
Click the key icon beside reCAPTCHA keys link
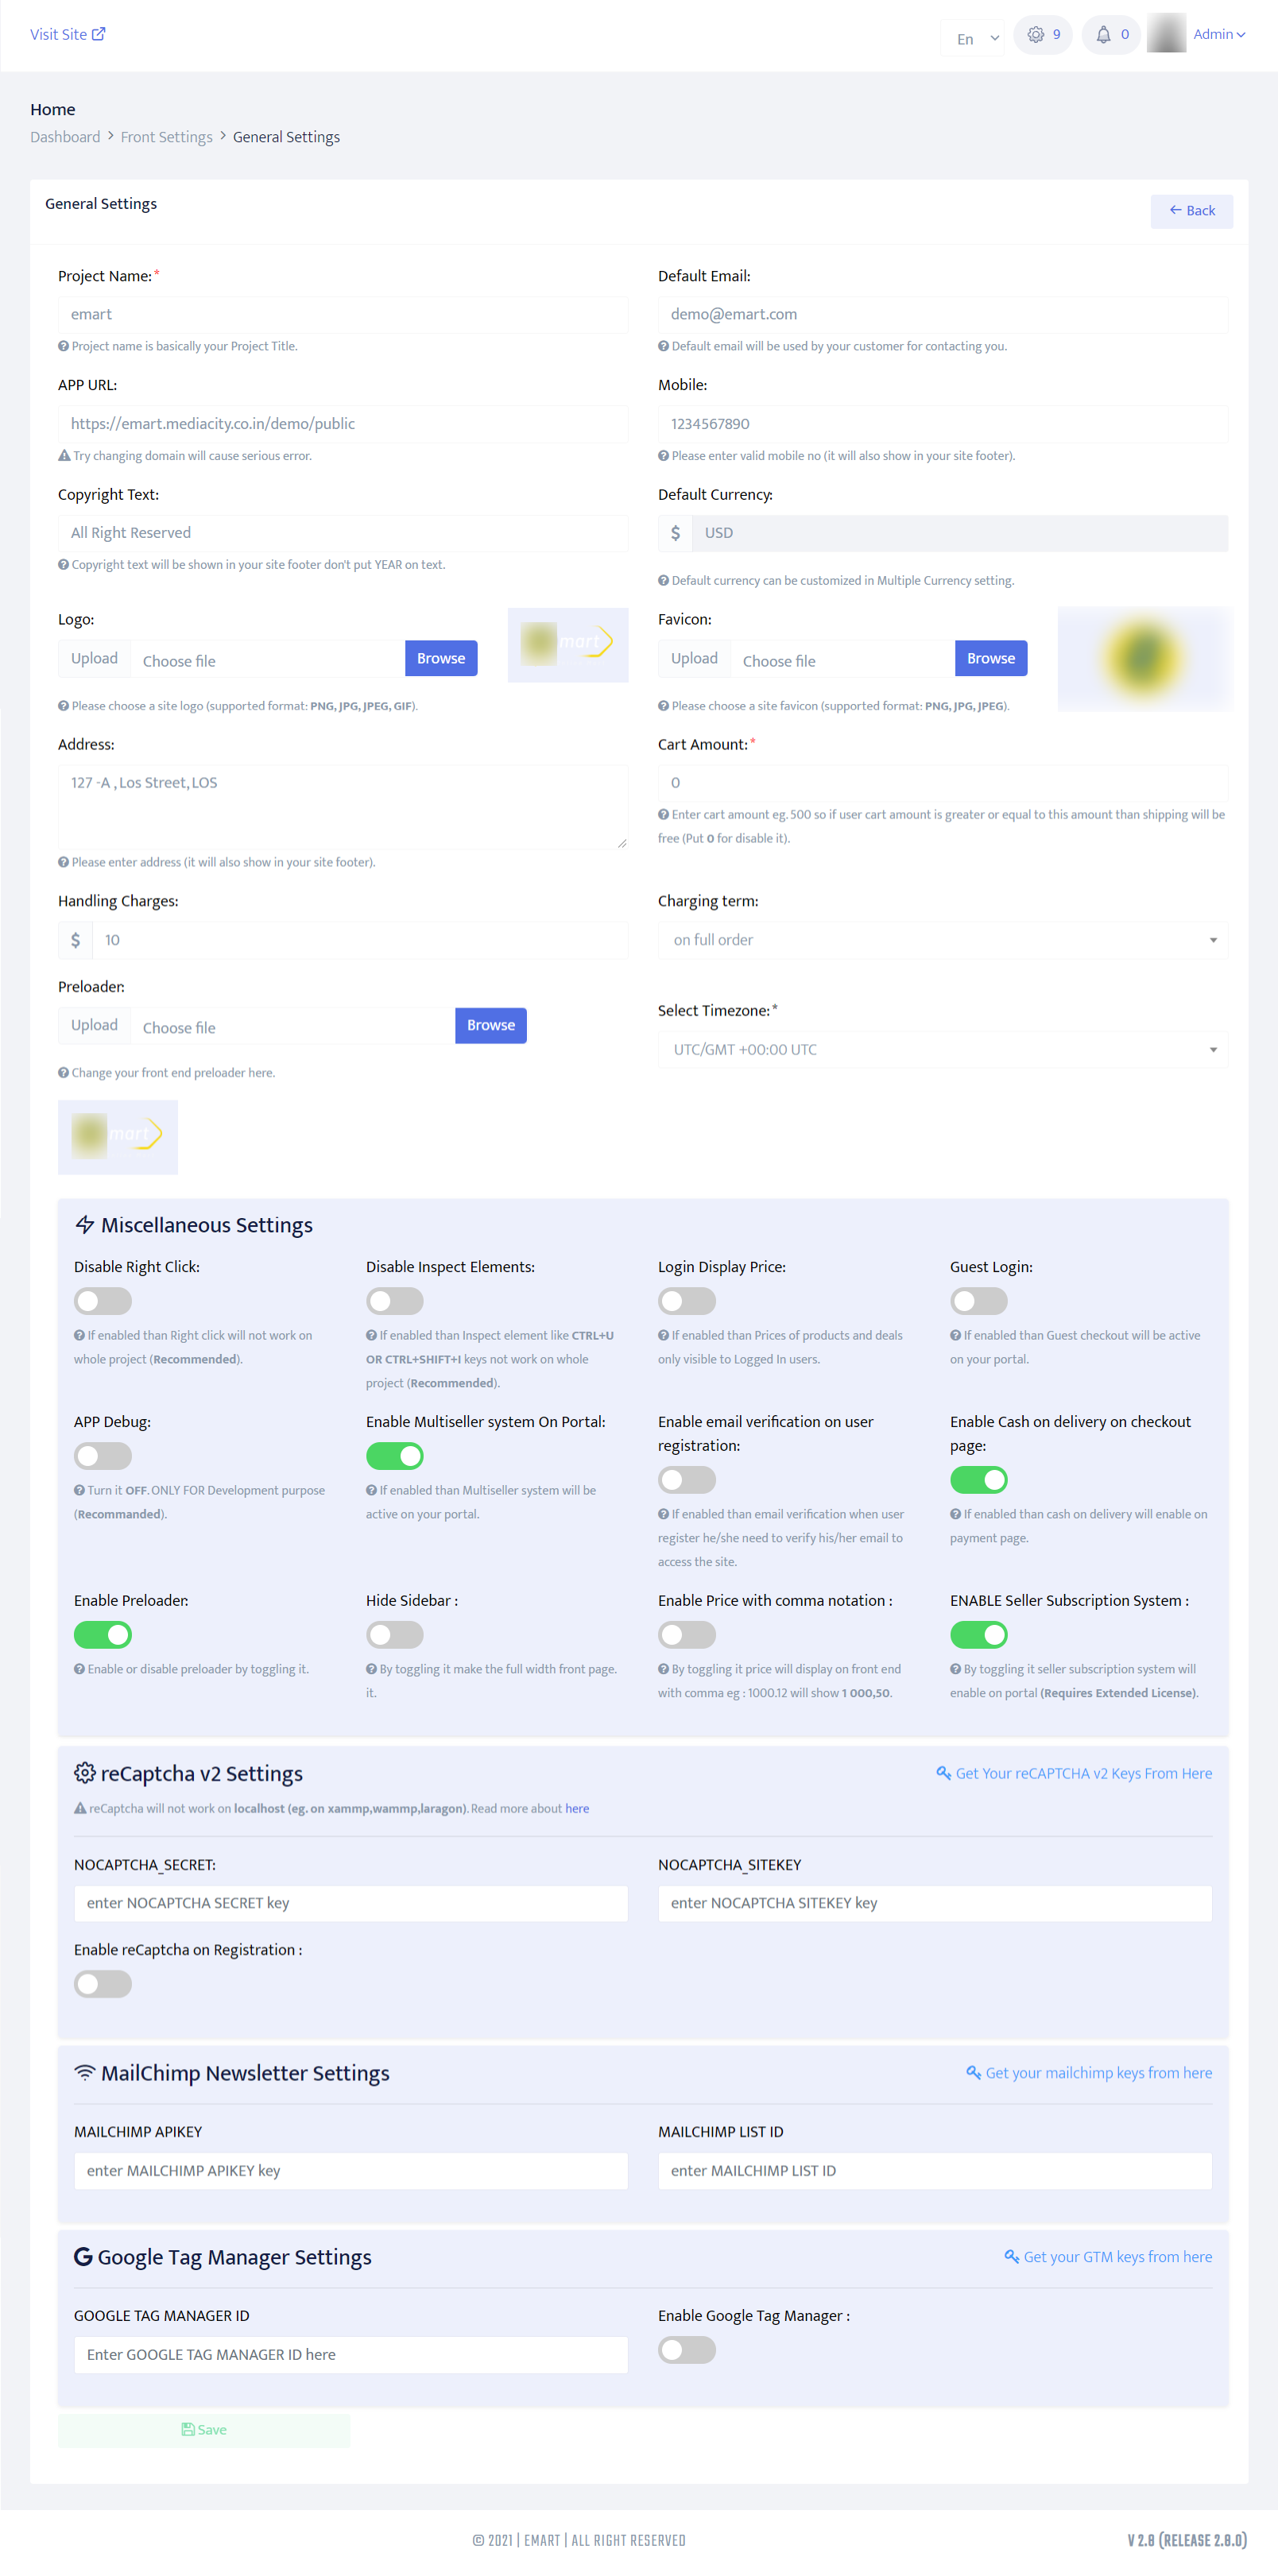pyautogui.click(x=943, y=1773)
